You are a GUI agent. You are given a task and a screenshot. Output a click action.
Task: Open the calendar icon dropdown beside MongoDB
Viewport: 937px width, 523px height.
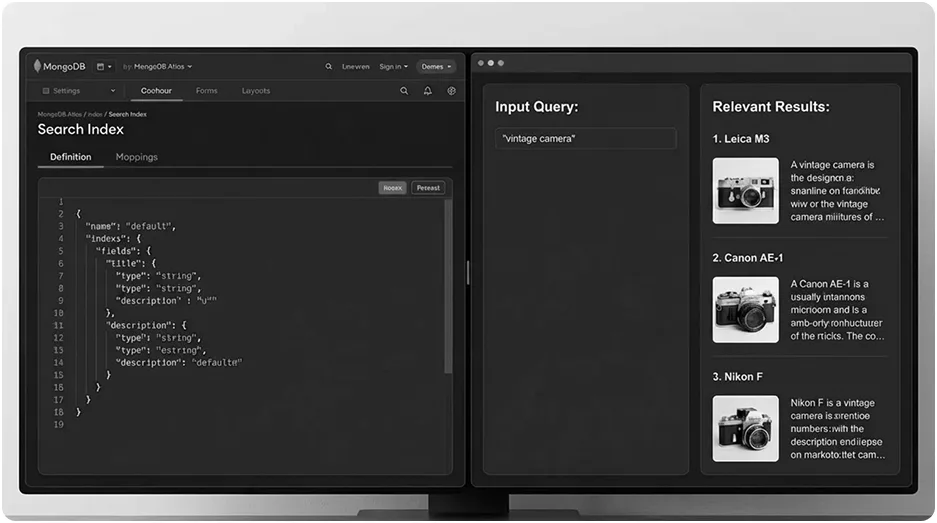104,66
